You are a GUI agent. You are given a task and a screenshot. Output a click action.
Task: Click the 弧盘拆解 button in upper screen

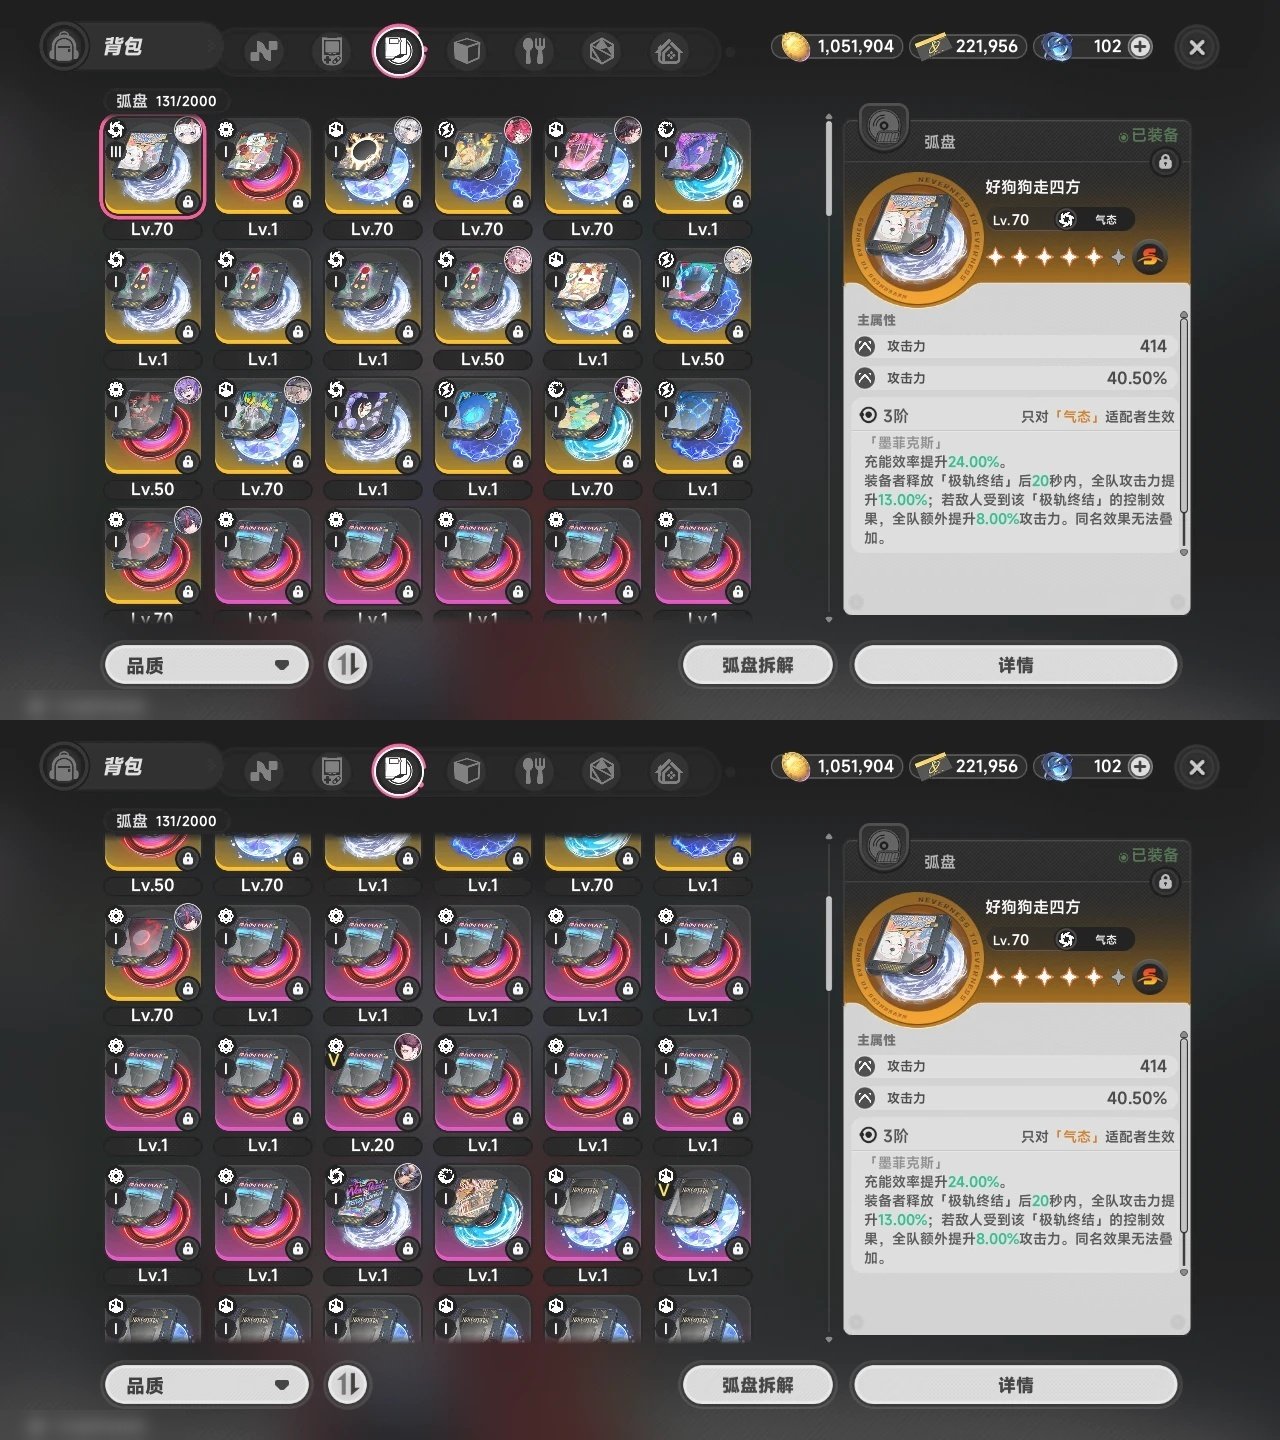tap(757, 665)
